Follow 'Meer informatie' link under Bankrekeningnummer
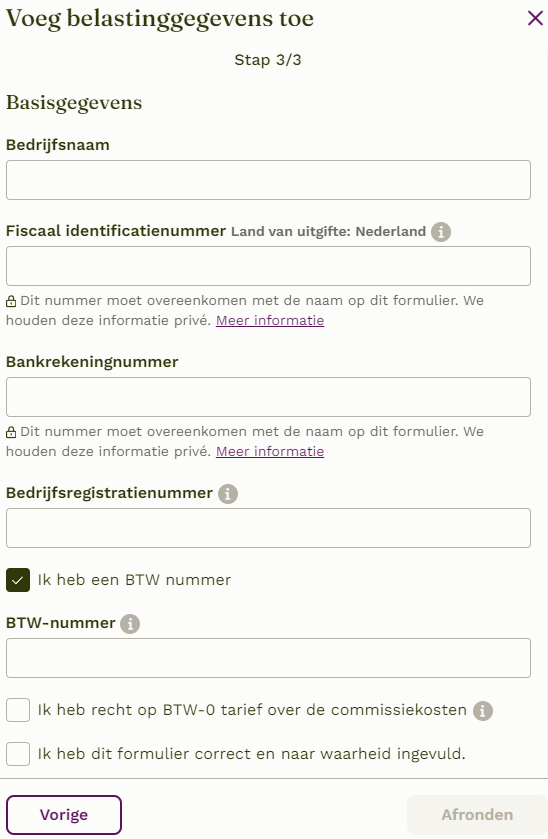 click(x=270, y=452)
